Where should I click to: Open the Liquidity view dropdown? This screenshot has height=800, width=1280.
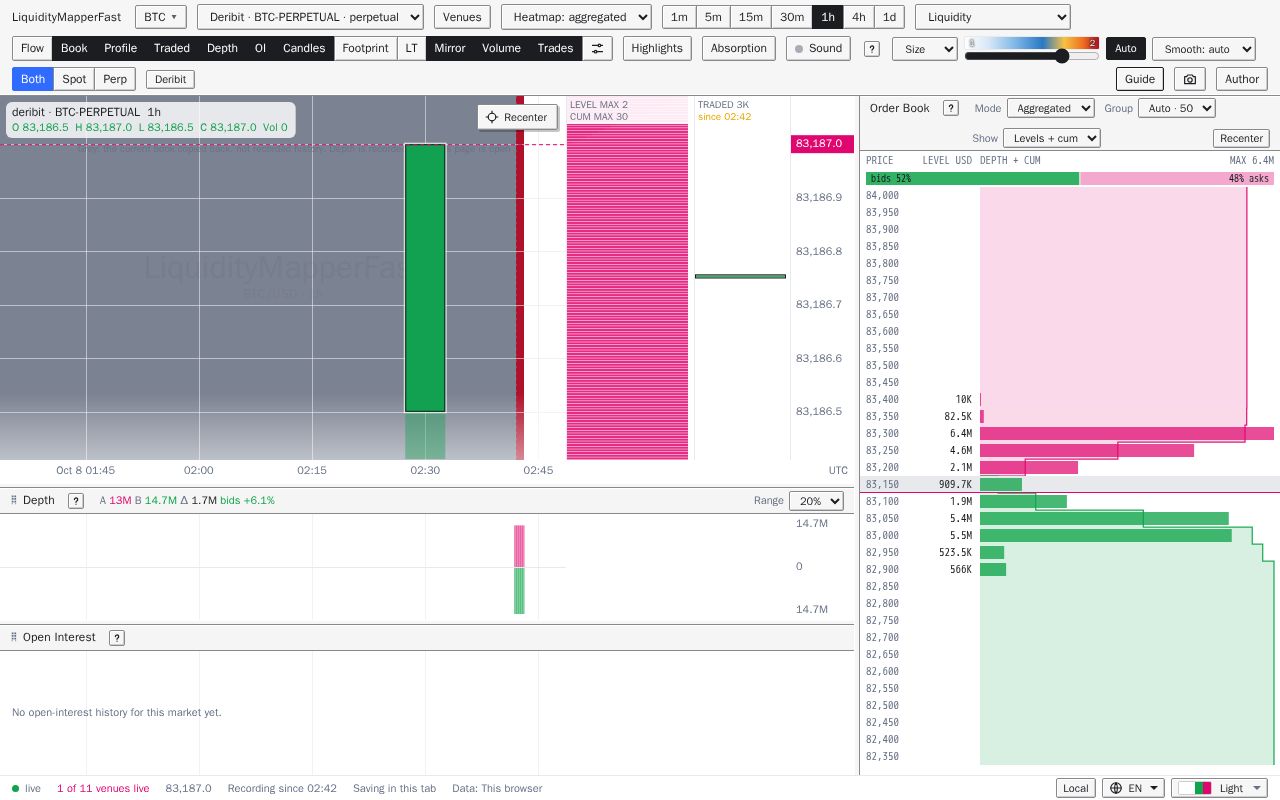coord(992,17)
